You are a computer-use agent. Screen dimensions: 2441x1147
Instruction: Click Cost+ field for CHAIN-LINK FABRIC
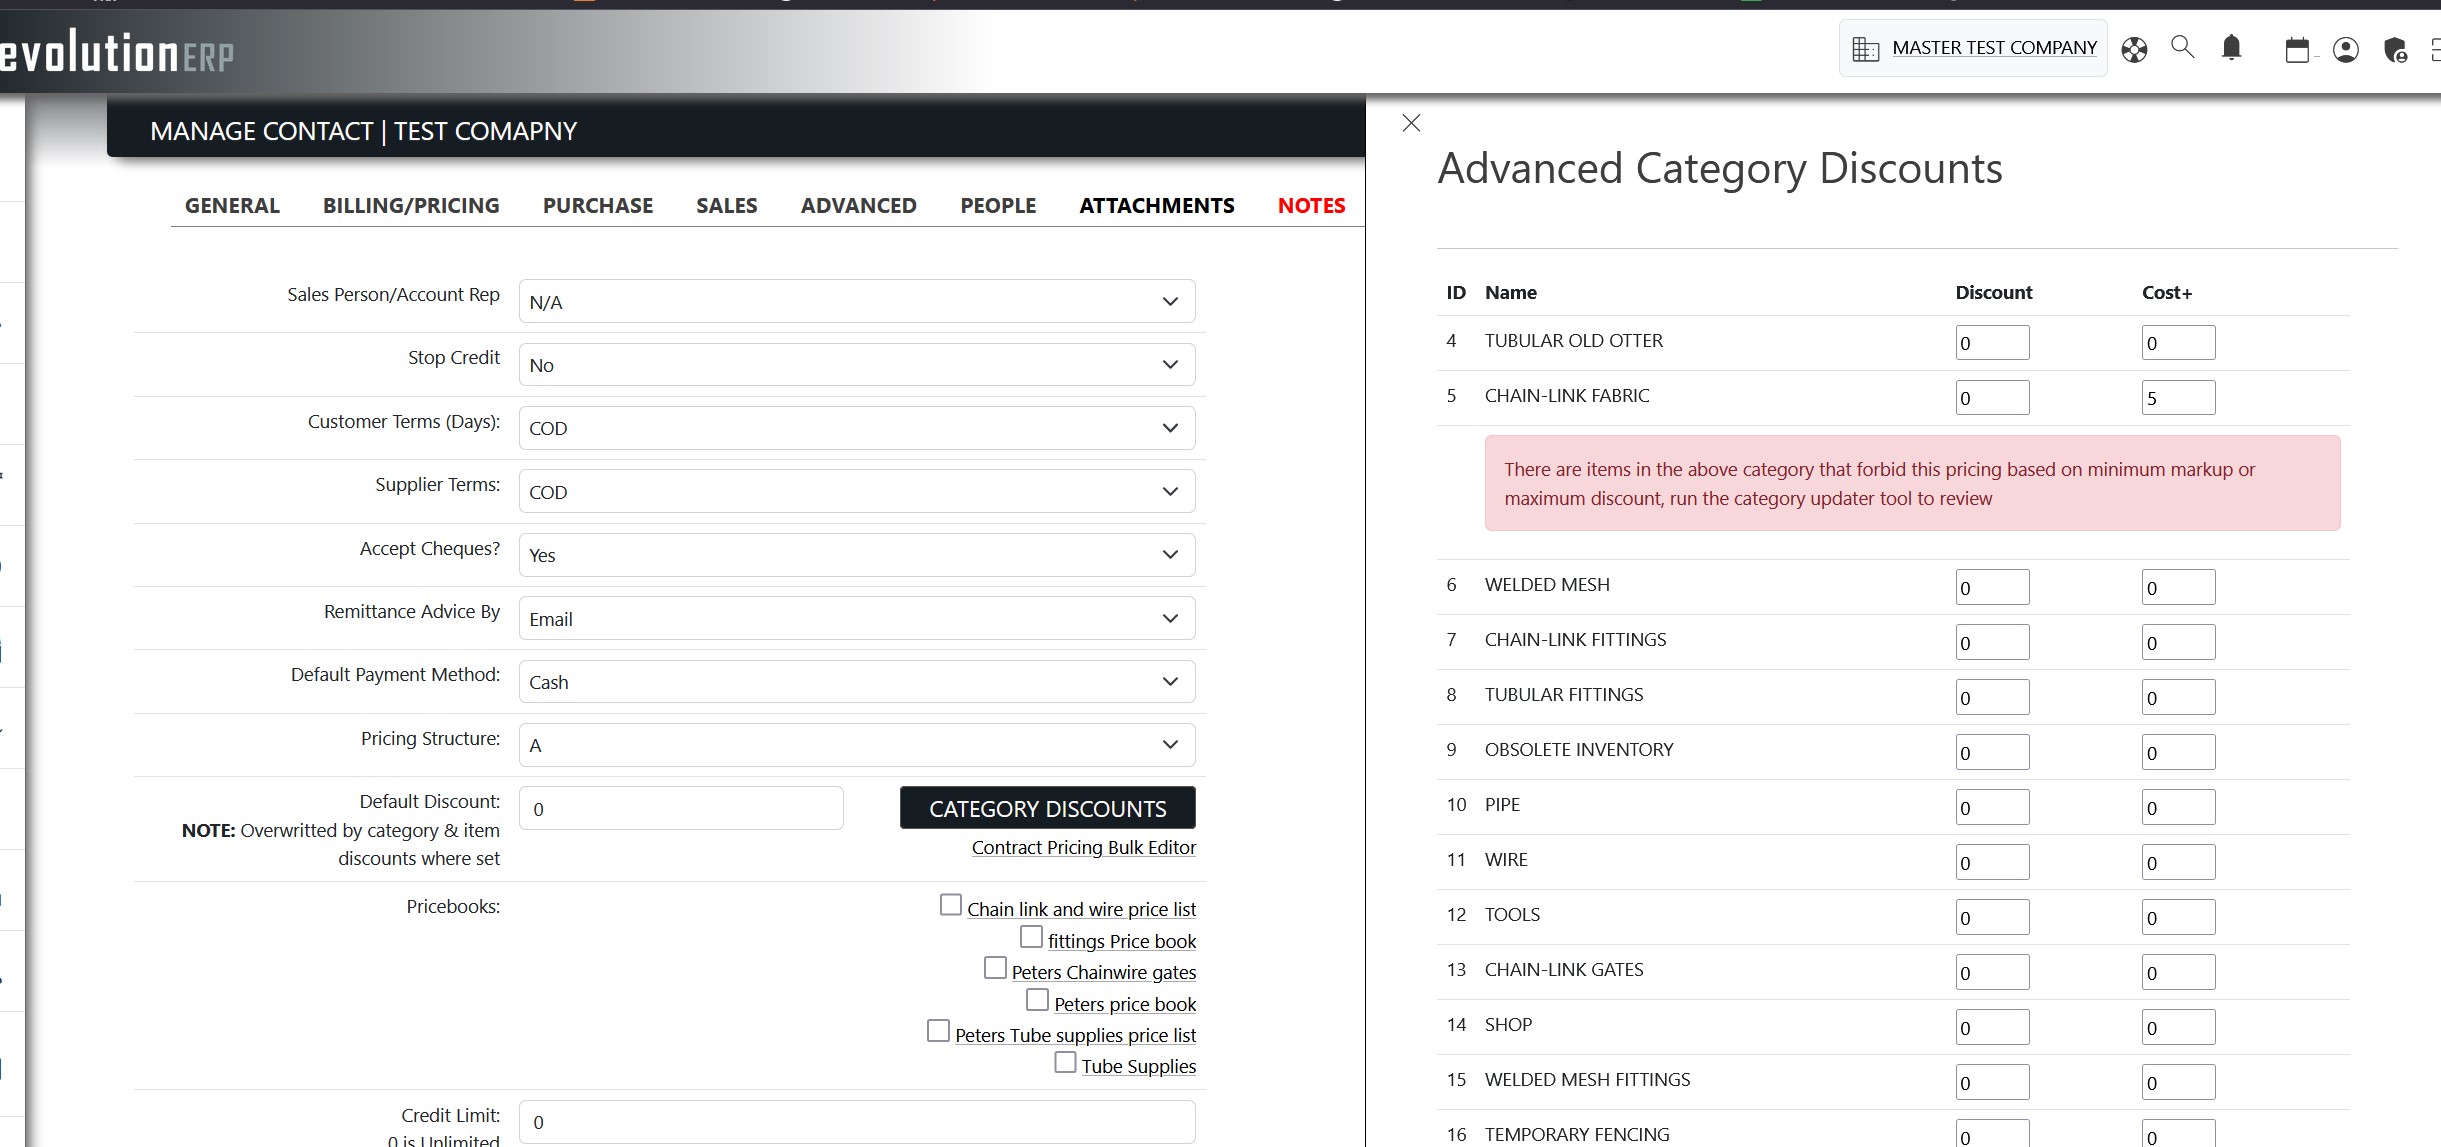pyautogui.click(x=2177, y=398)
